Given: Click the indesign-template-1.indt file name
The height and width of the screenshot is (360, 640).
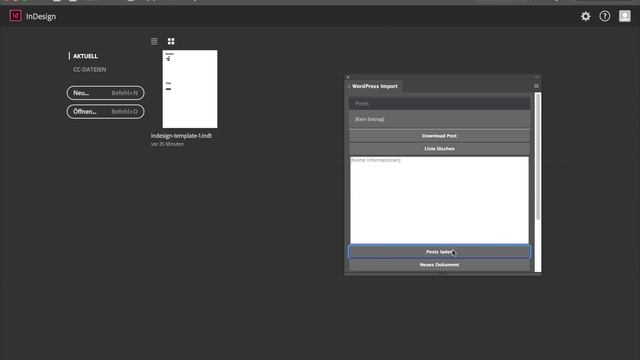Looking at the screenshot, I should 181,136.
